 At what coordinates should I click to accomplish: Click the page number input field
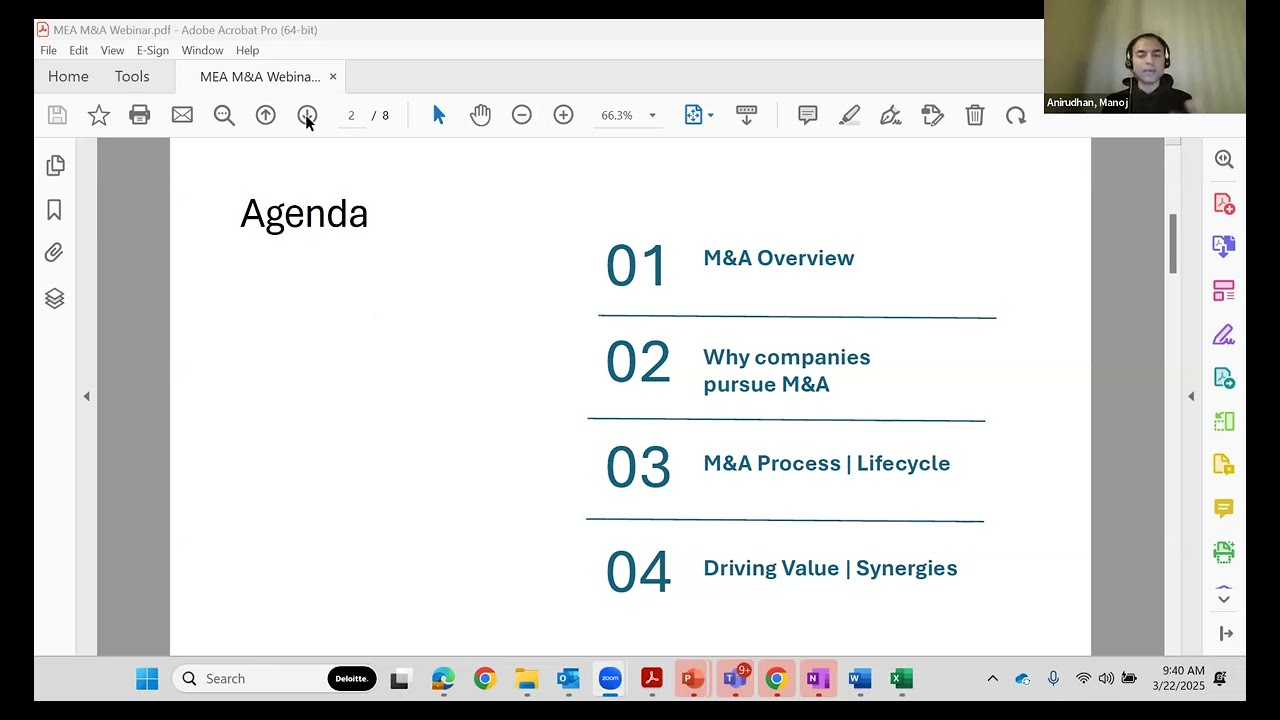(351, 115)
